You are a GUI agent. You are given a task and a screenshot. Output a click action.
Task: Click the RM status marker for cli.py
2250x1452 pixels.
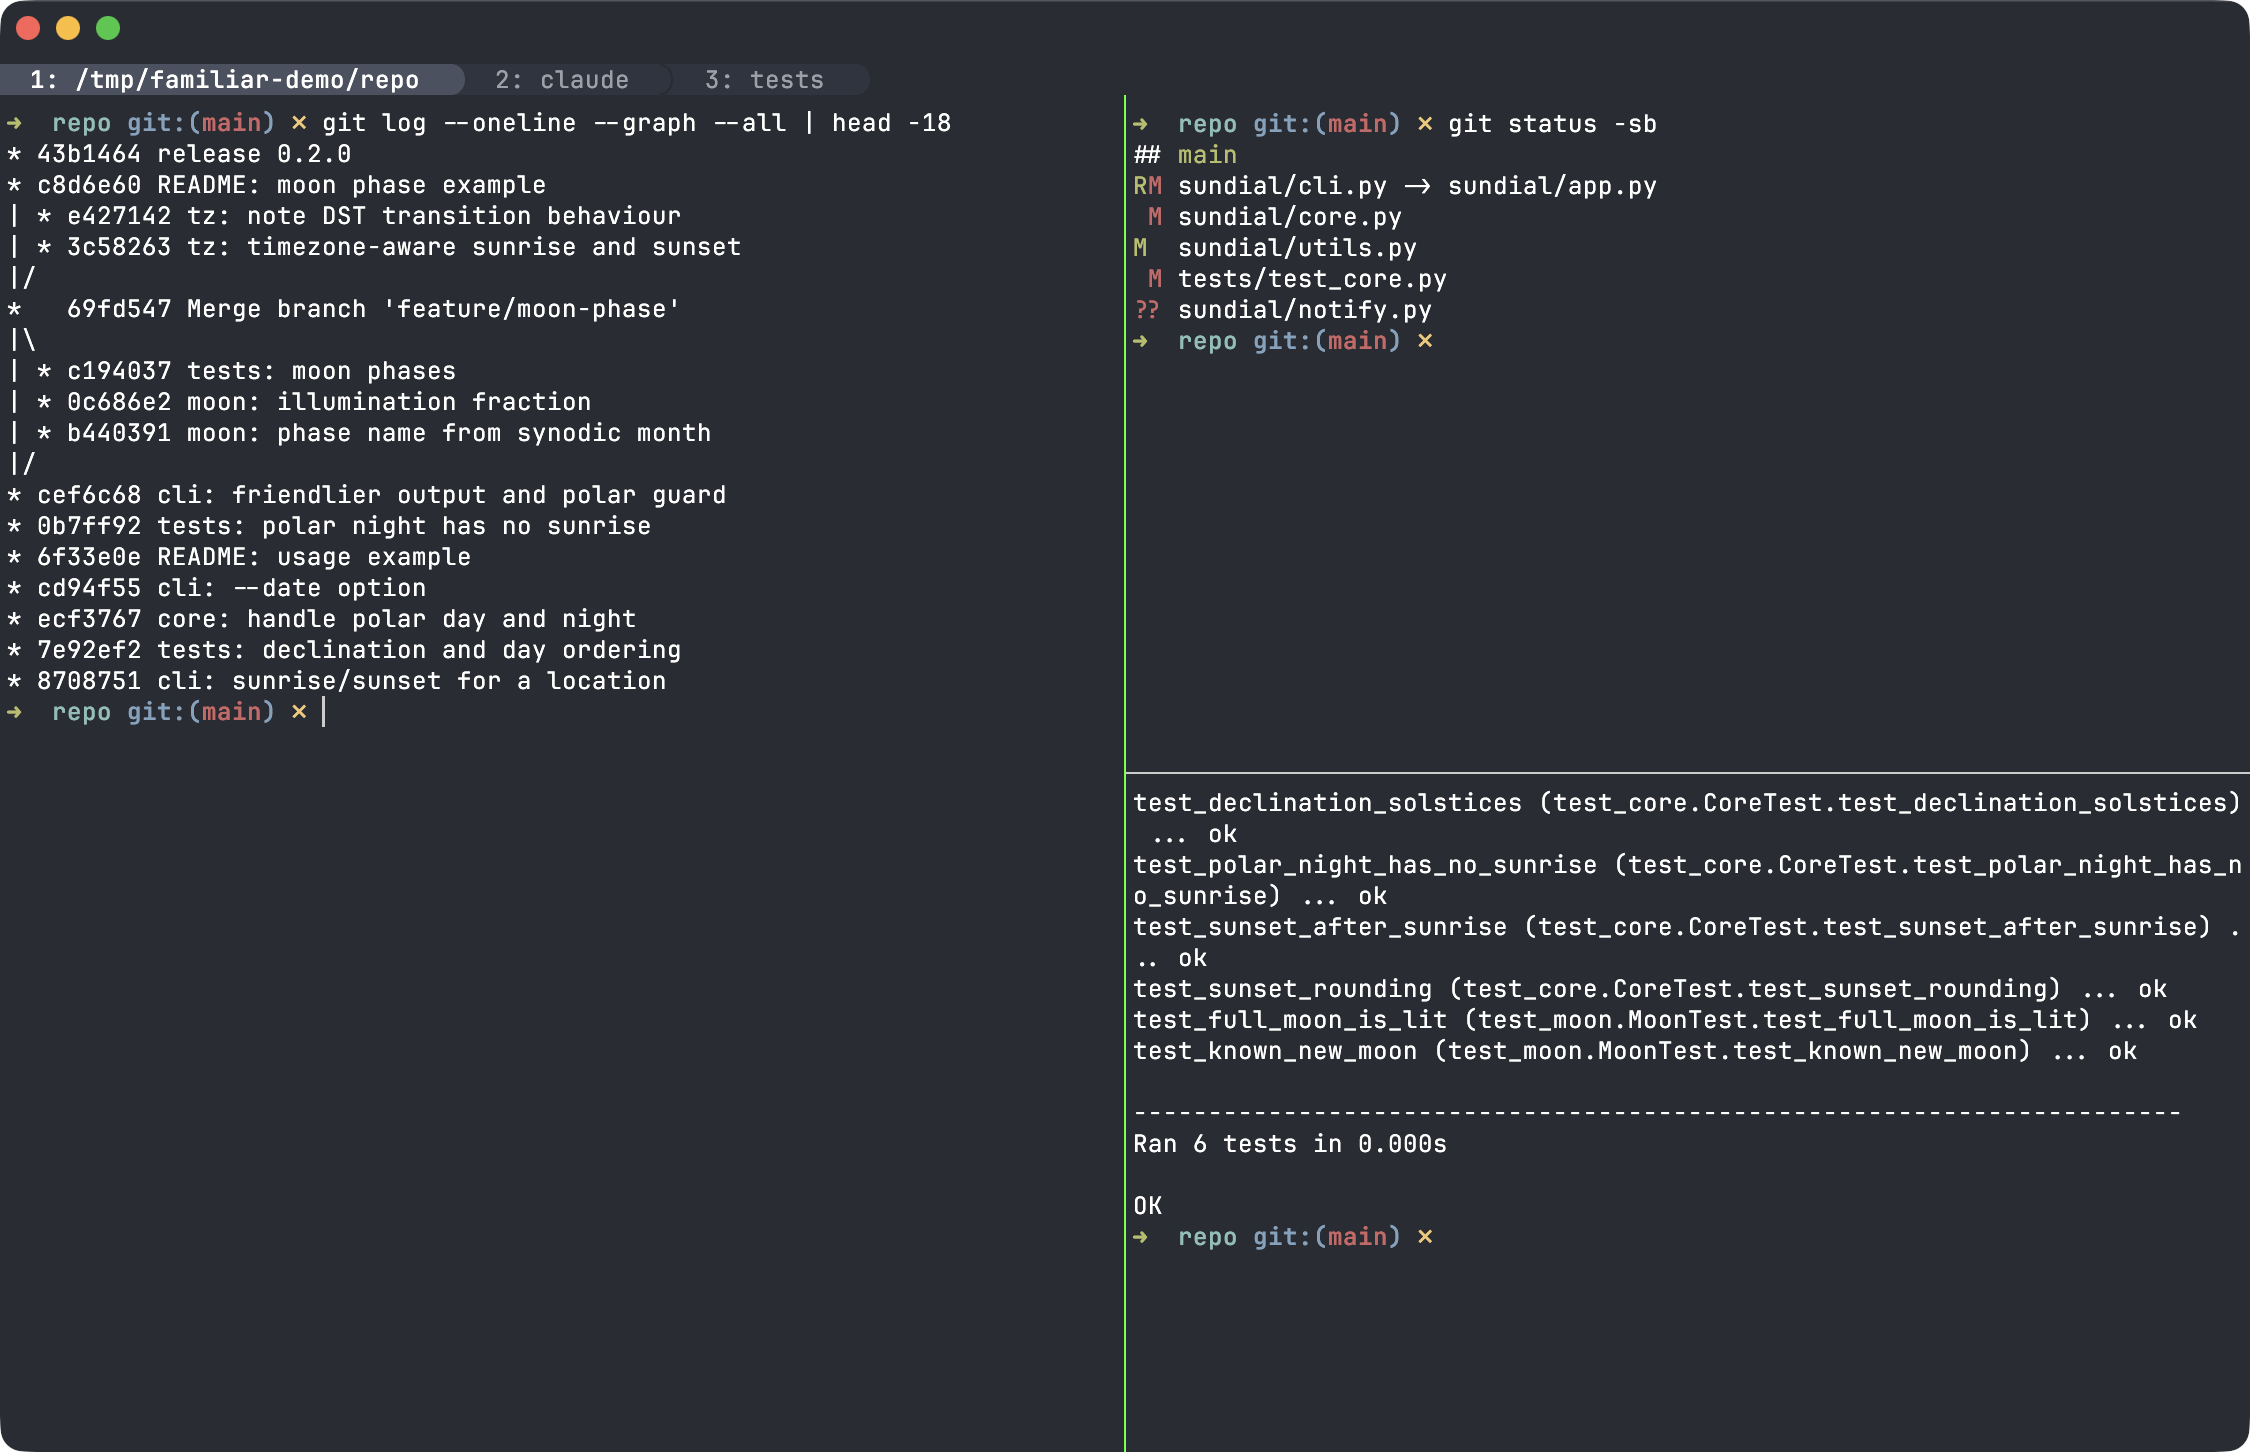pyautogui.click(x=1148, y=186)
